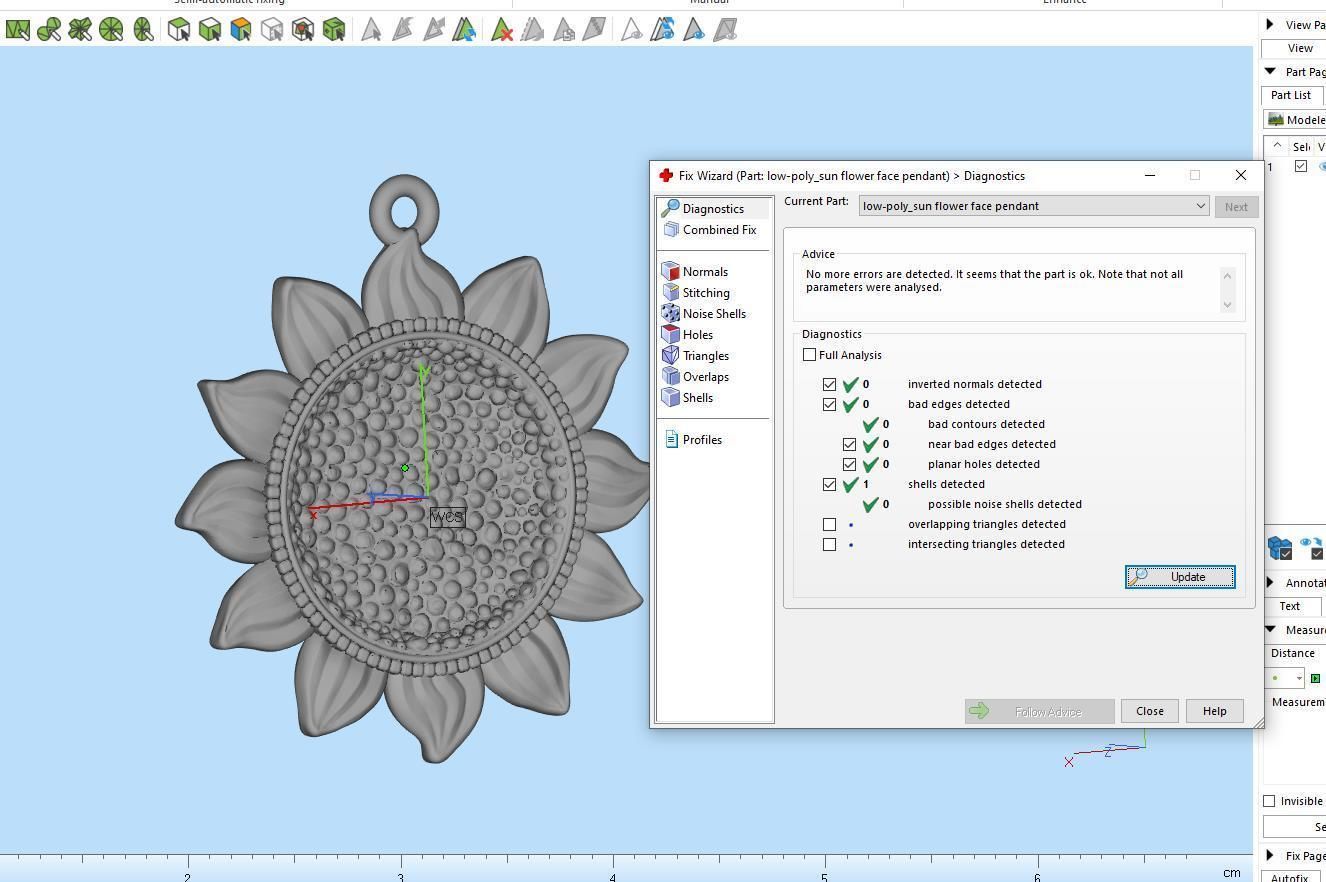The height and width of the screenshot is (882, 1326).
Task: Click the green measurement icon beside the distance dropdown
Action: (x=1316, y=678)
